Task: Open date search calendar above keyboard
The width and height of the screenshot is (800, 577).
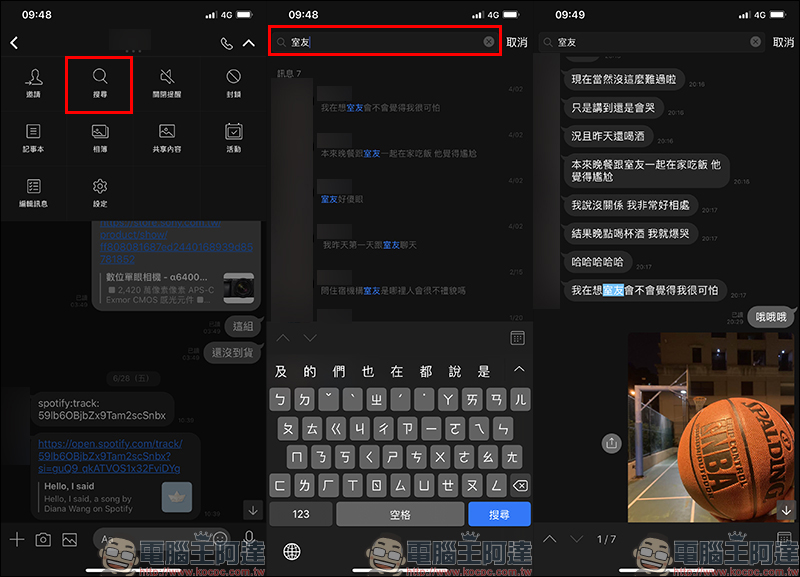Action: coord(517,338)
